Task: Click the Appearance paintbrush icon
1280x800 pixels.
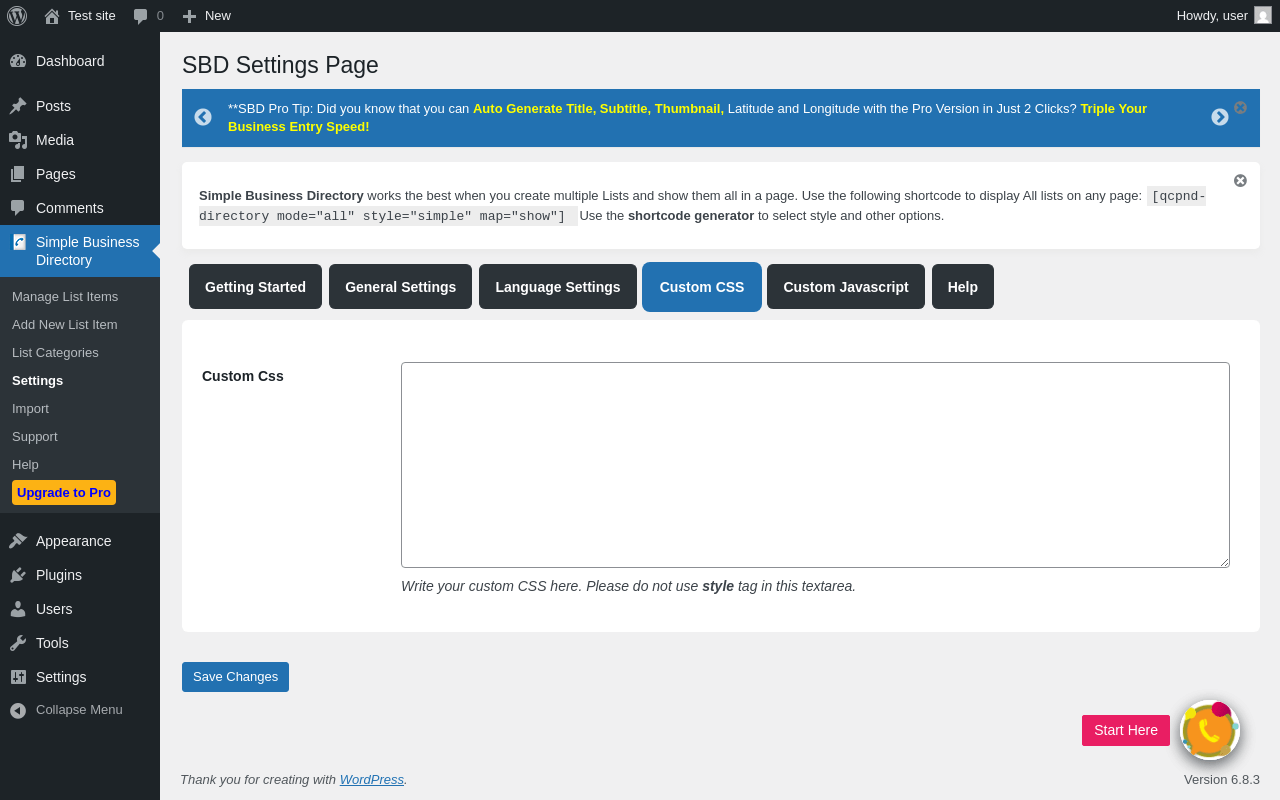Action: tap(18, 541)
